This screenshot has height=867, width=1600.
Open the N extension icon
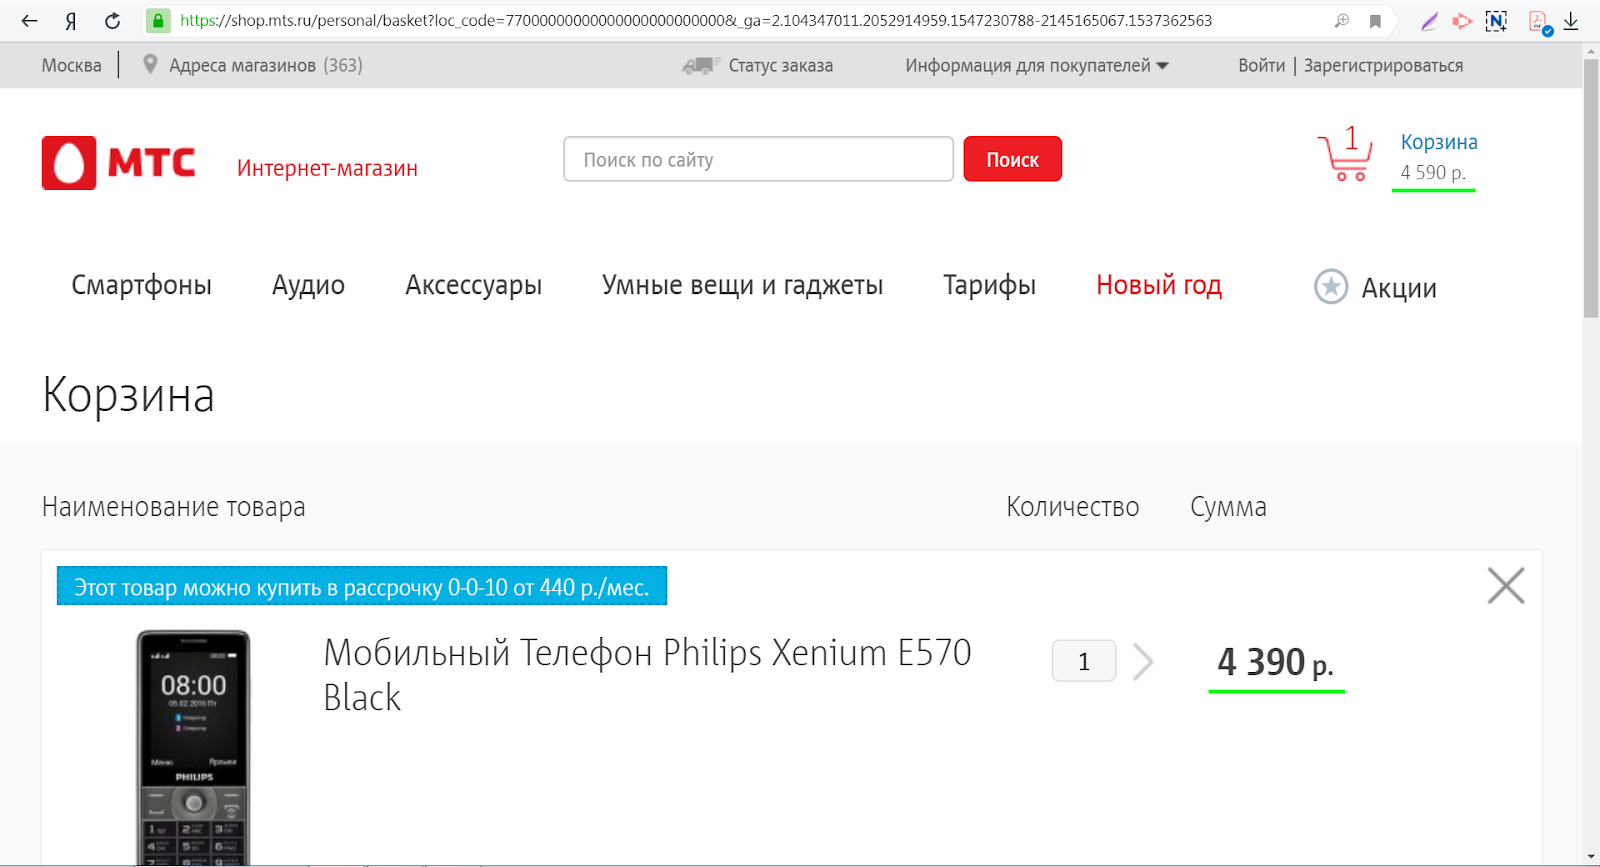point(1496,21)
